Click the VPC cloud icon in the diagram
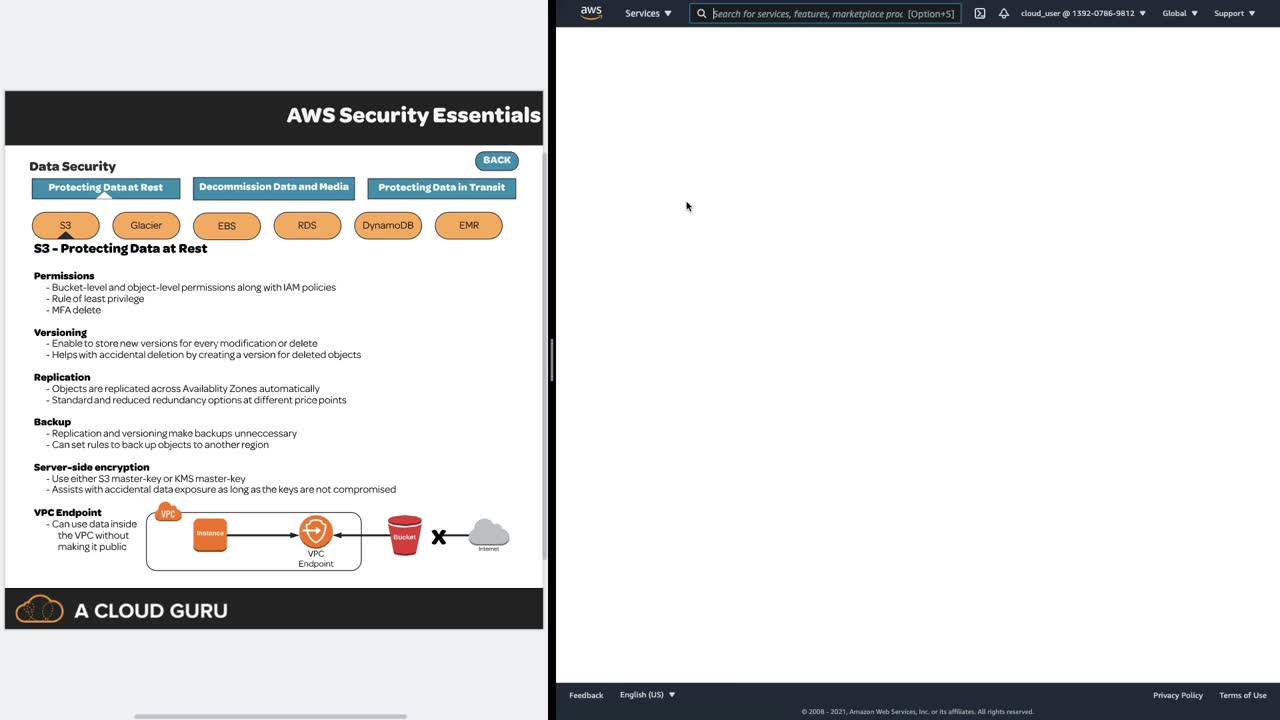Viewport: 1280px width, 720px height. coord(168,513)
